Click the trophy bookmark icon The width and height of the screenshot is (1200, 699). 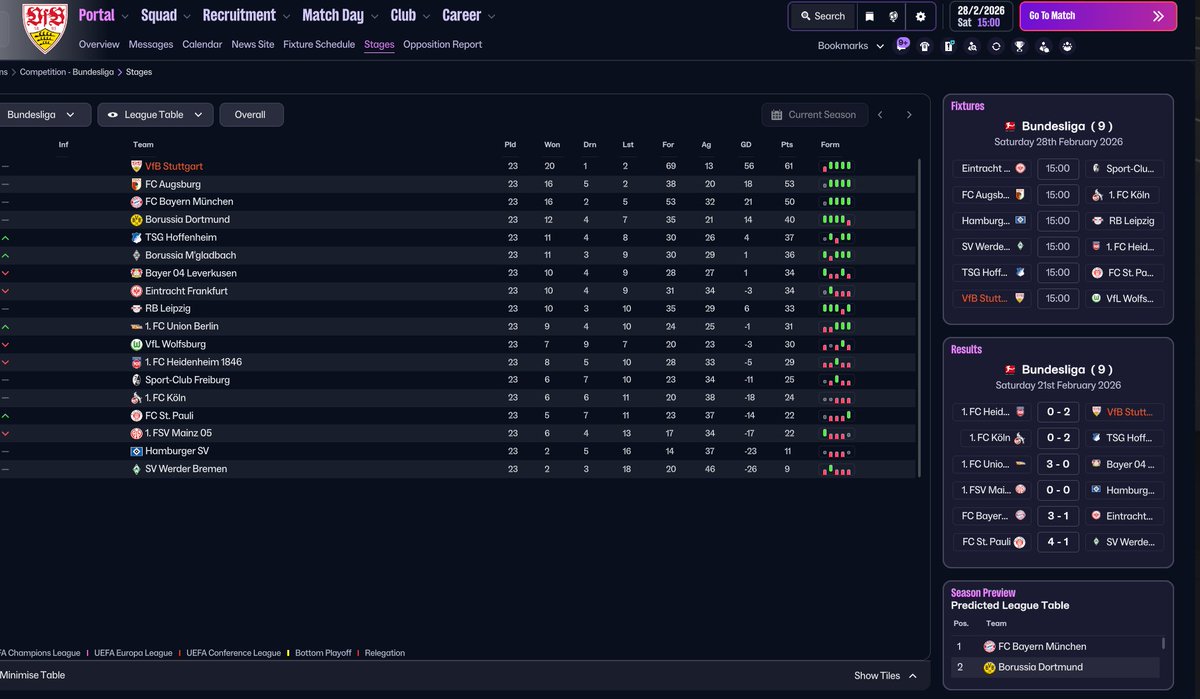click(x=1020, y=46)
